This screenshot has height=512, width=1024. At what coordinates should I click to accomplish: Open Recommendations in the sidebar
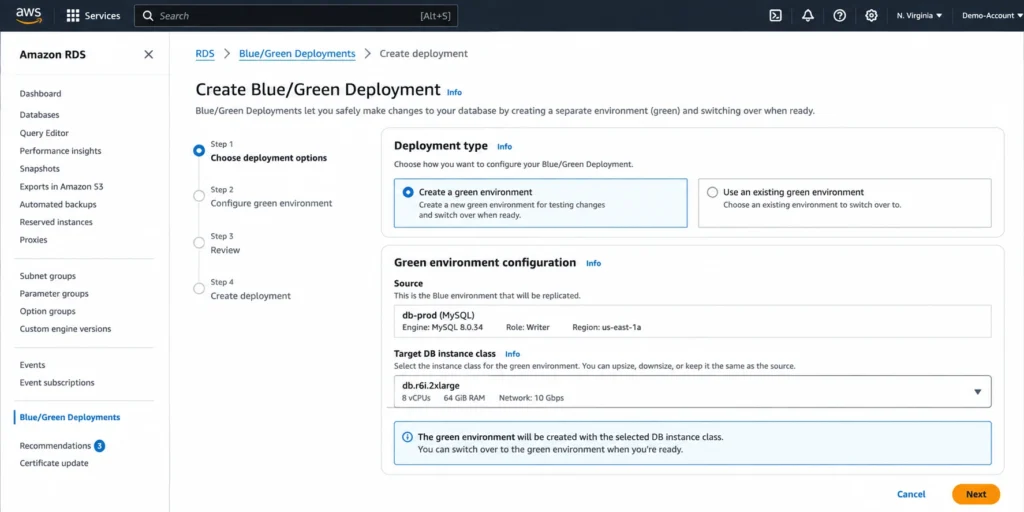(x=55, y=446)
